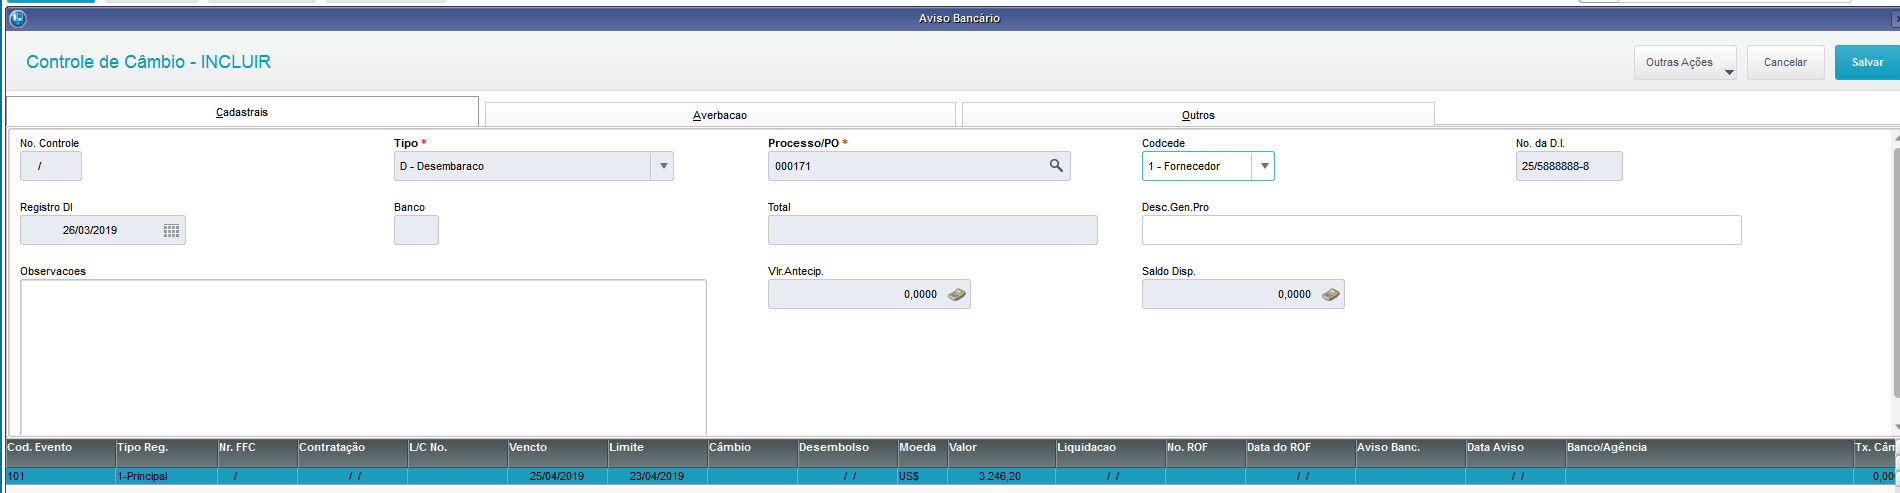Click the money icon in Vlr.Antecip. field
Image resolution: width=1900 pixels, height=493 pixels.
[957, 294]
